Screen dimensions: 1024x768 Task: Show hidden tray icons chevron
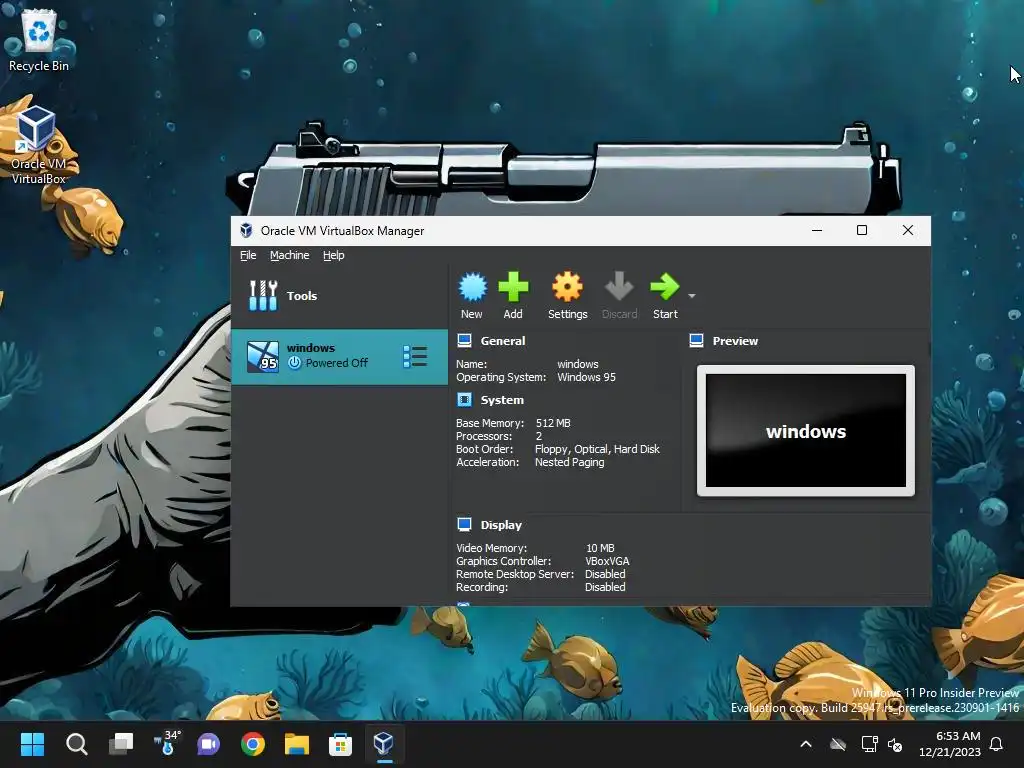pos(806,744)
